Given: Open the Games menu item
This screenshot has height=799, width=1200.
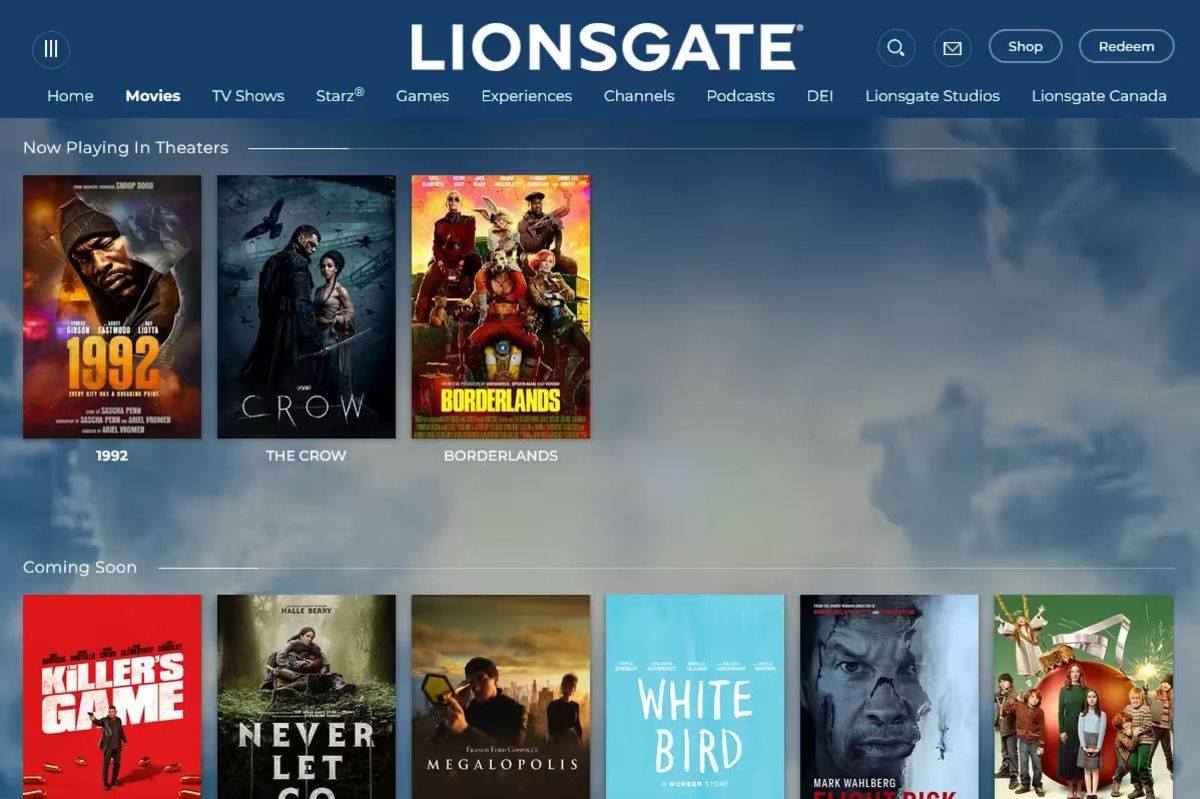Looking at the screenshot, I should 422,96.
